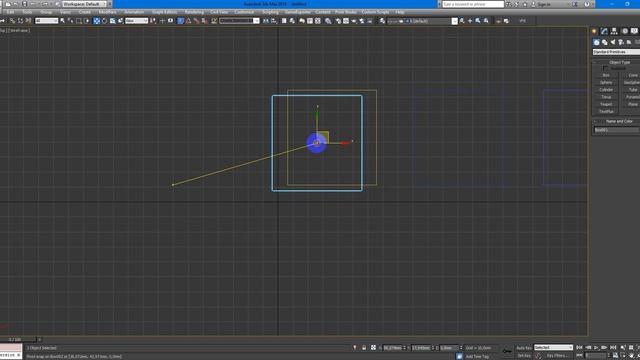
Task: Select the Select and Link tool
Action: [x=12, y=21]
